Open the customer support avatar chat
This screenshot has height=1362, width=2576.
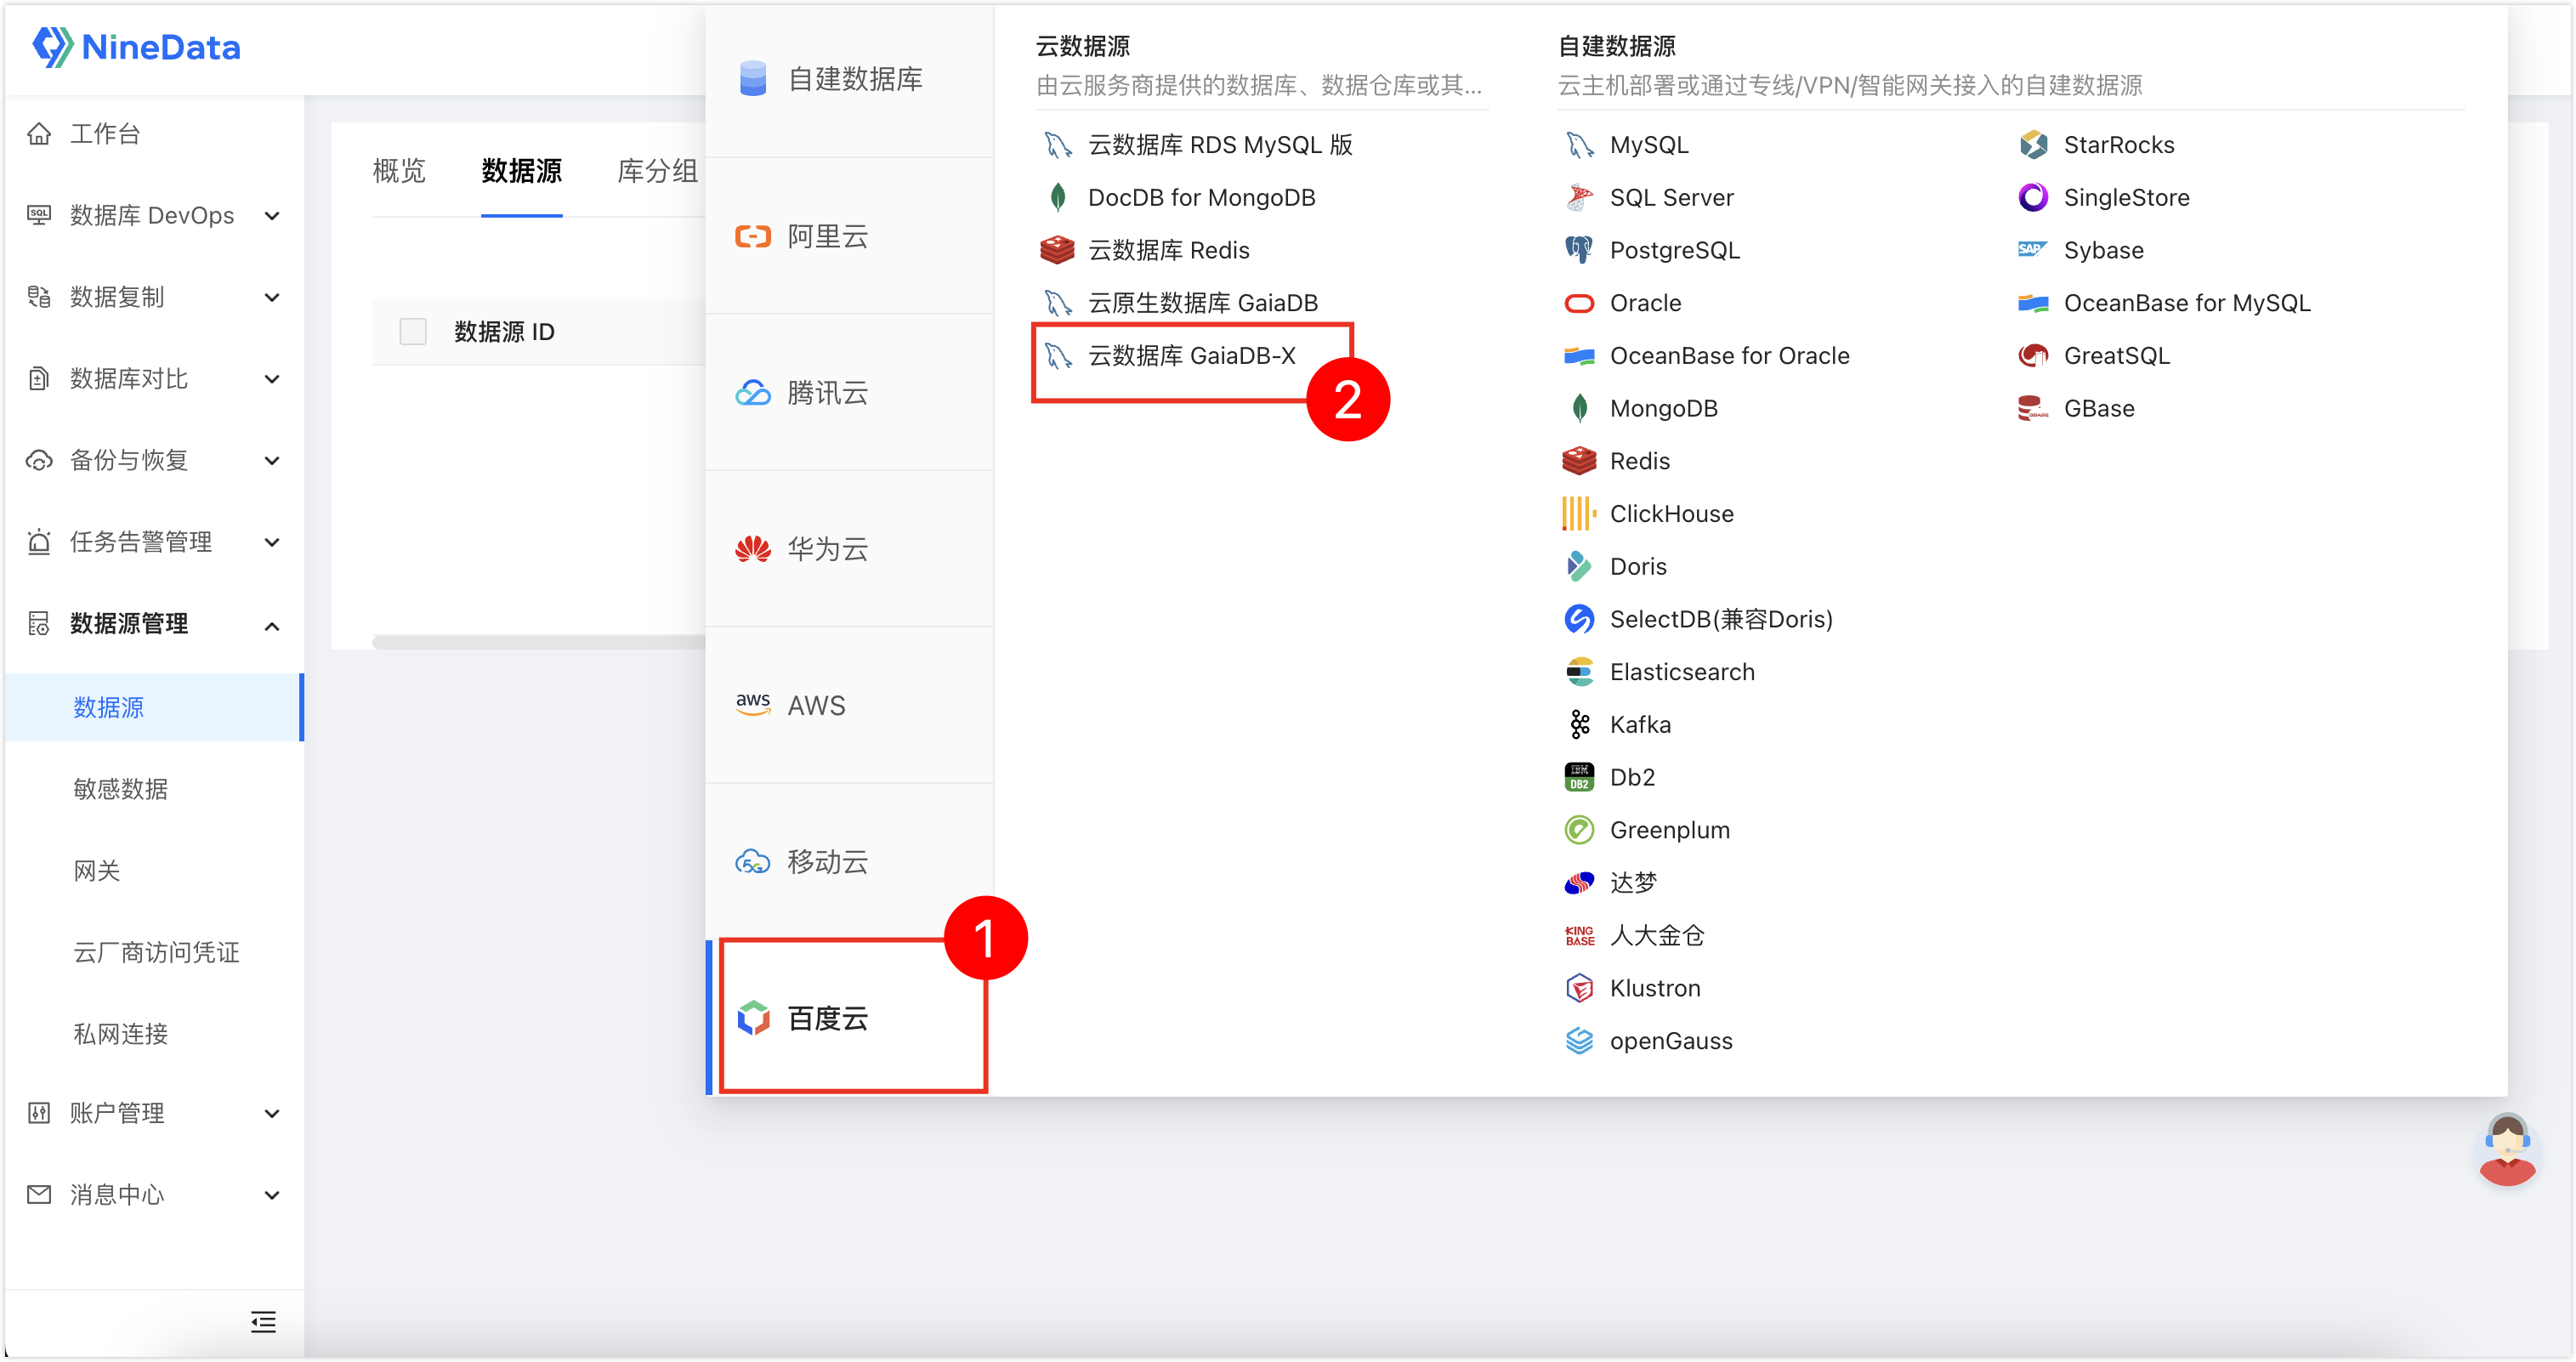pos(2507,1150)
